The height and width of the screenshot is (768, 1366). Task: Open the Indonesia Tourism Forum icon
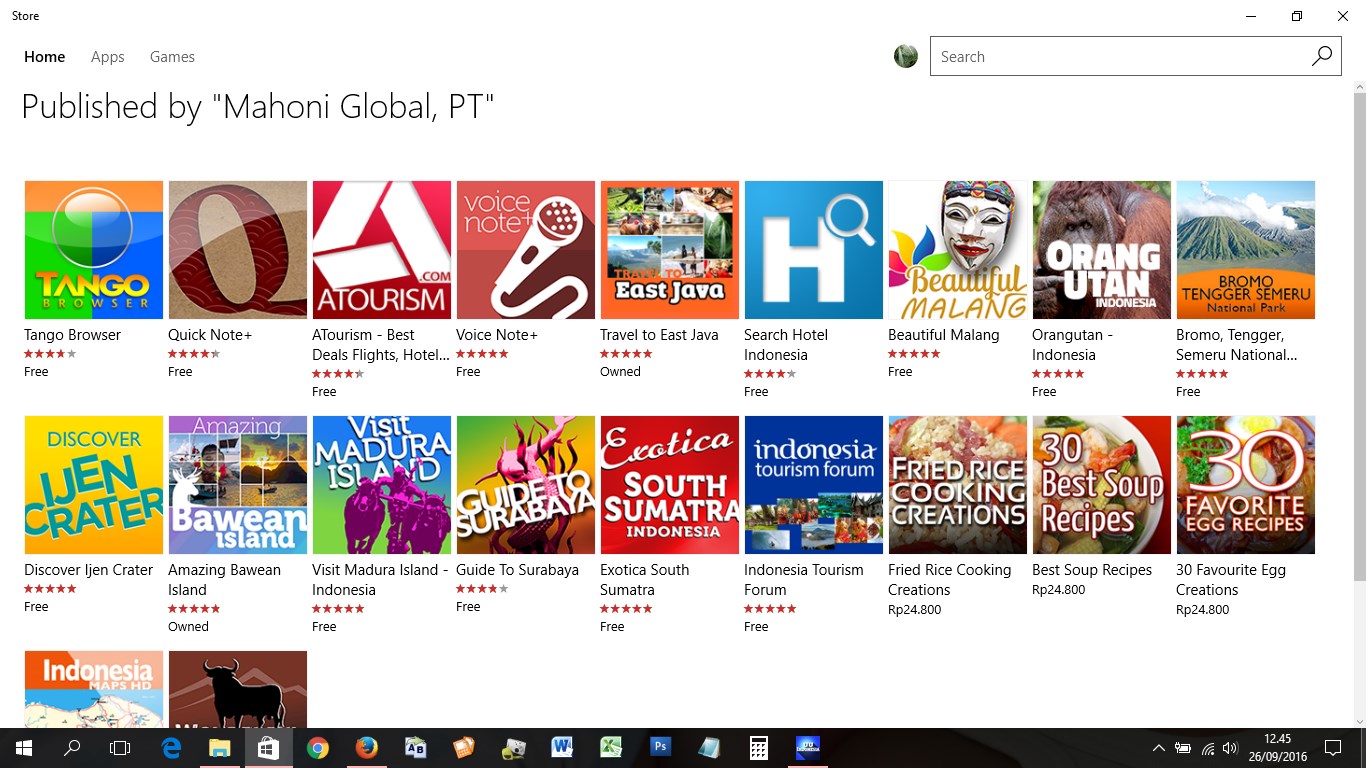click(814, 485)
